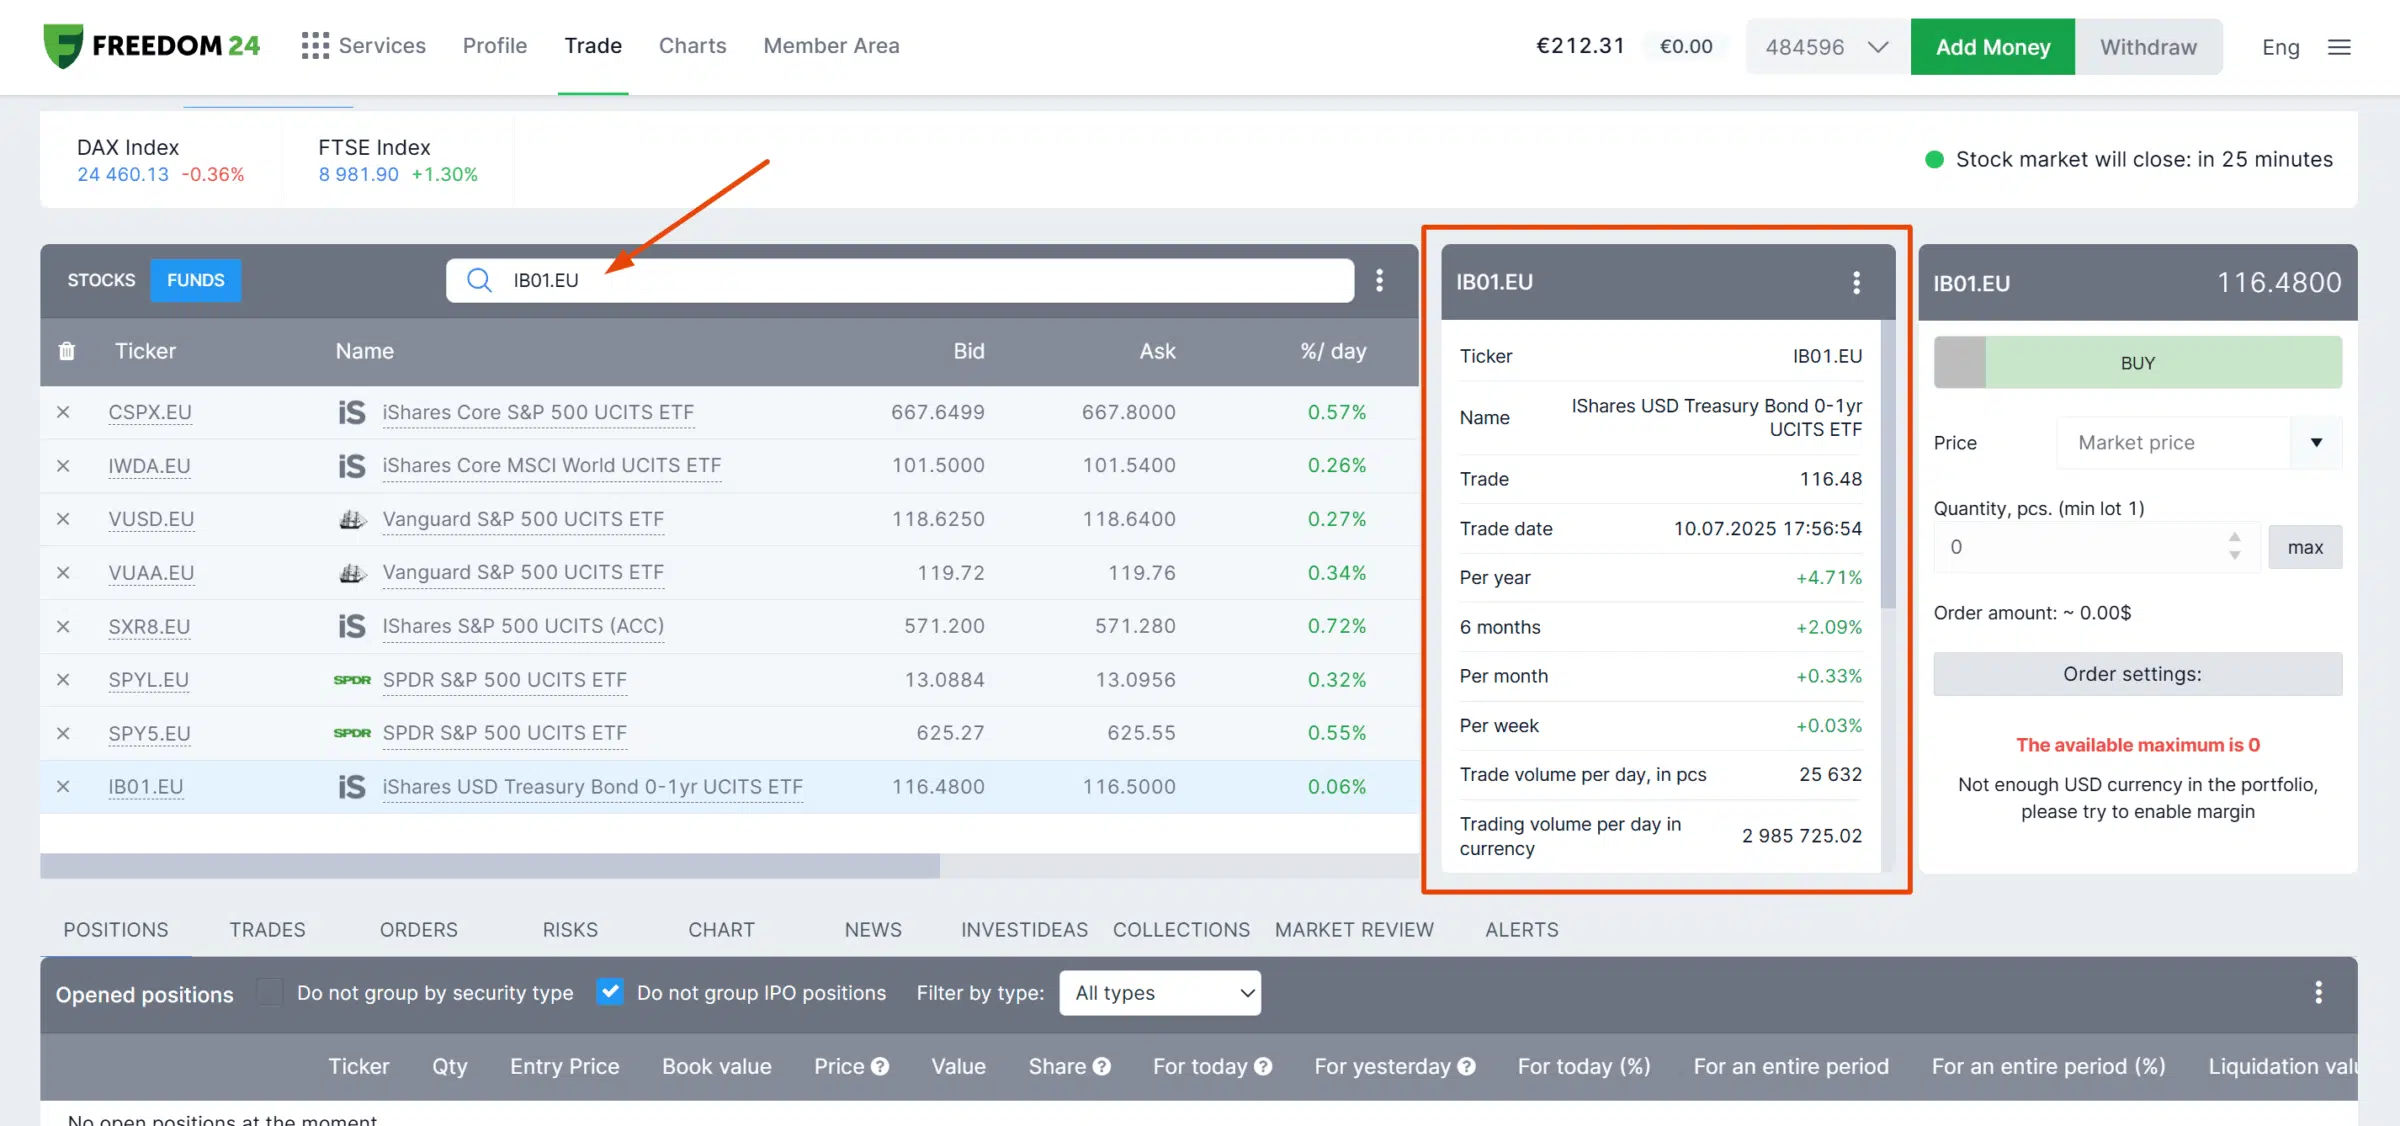Click the watchlist horizontal scrollbar
2400x1126 pixels.
pyautogui.click(x=490, y=866)
